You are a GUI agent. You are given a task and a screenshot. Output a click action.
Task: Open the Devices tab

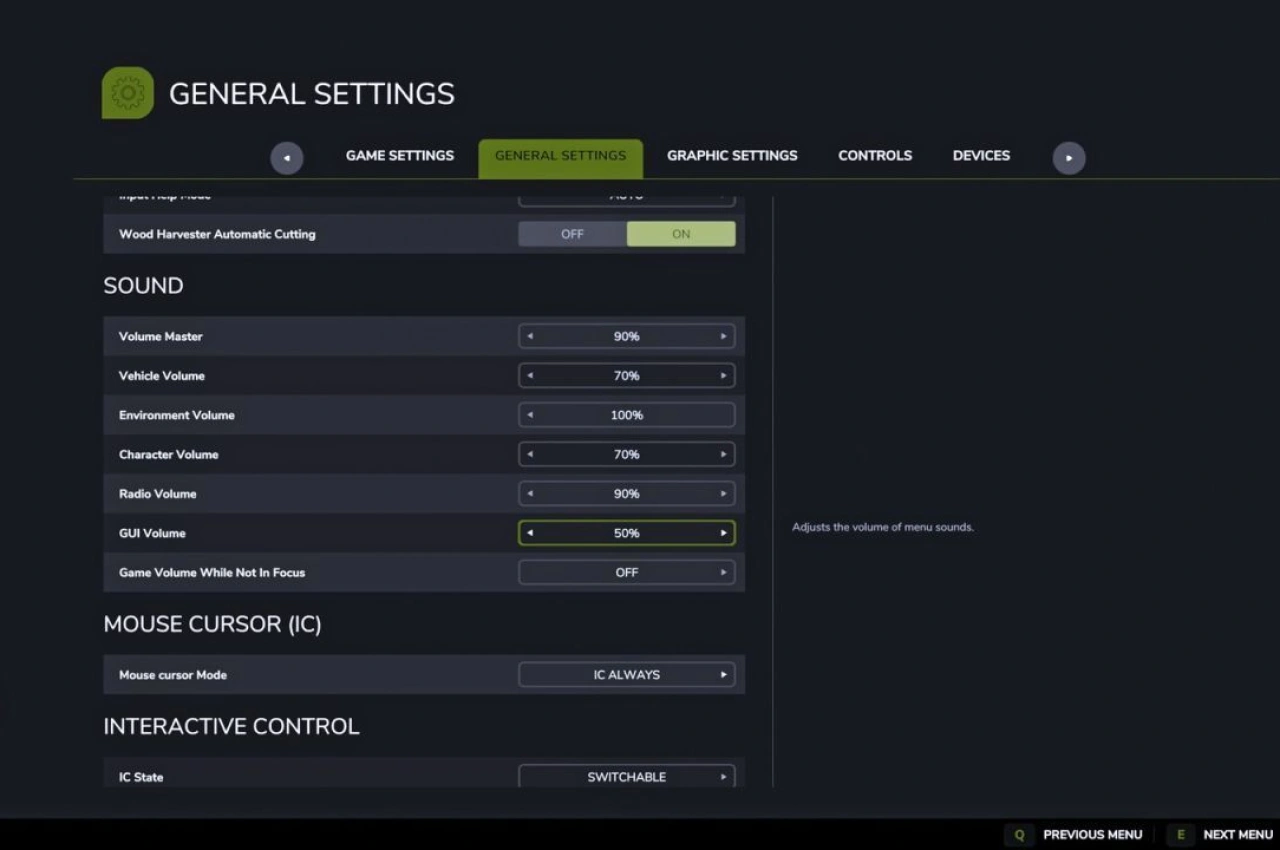[981, 155]
